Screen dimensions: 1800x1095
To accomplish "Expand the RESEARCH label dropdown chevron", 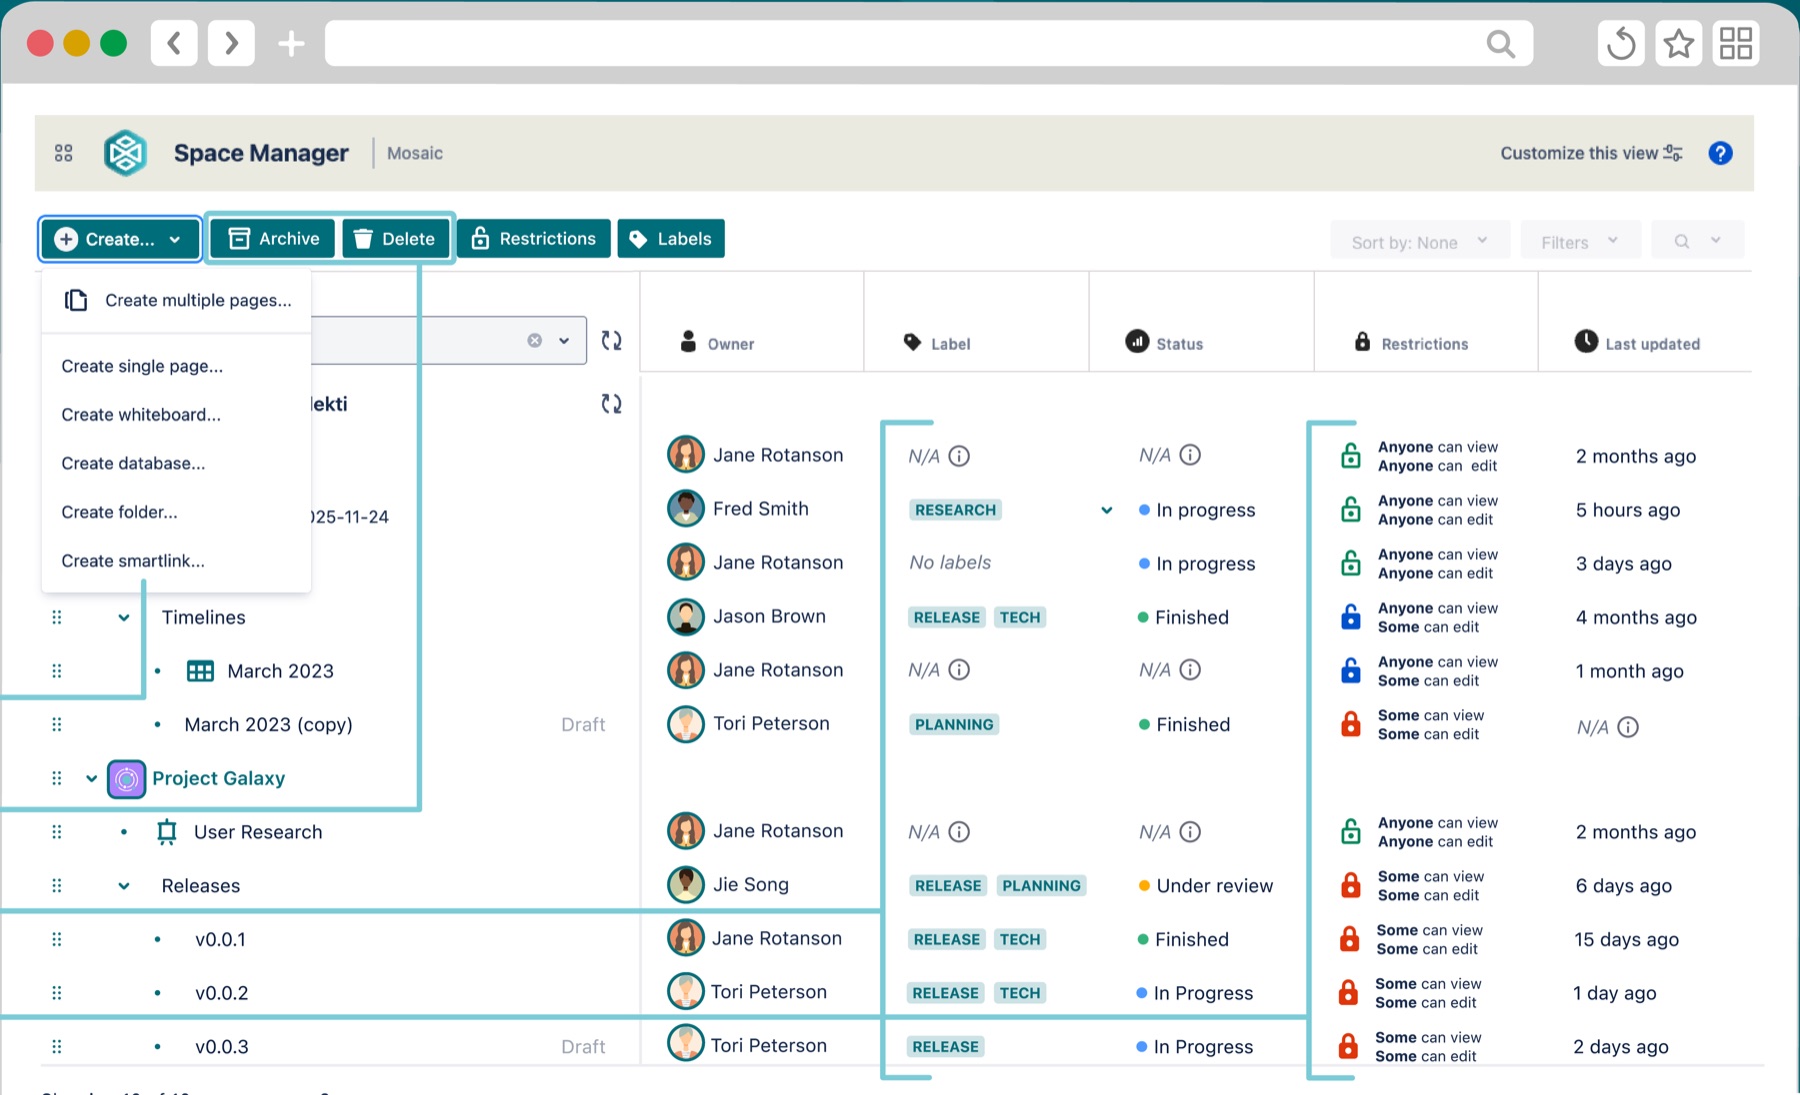I will click(x=1107, y=510).
